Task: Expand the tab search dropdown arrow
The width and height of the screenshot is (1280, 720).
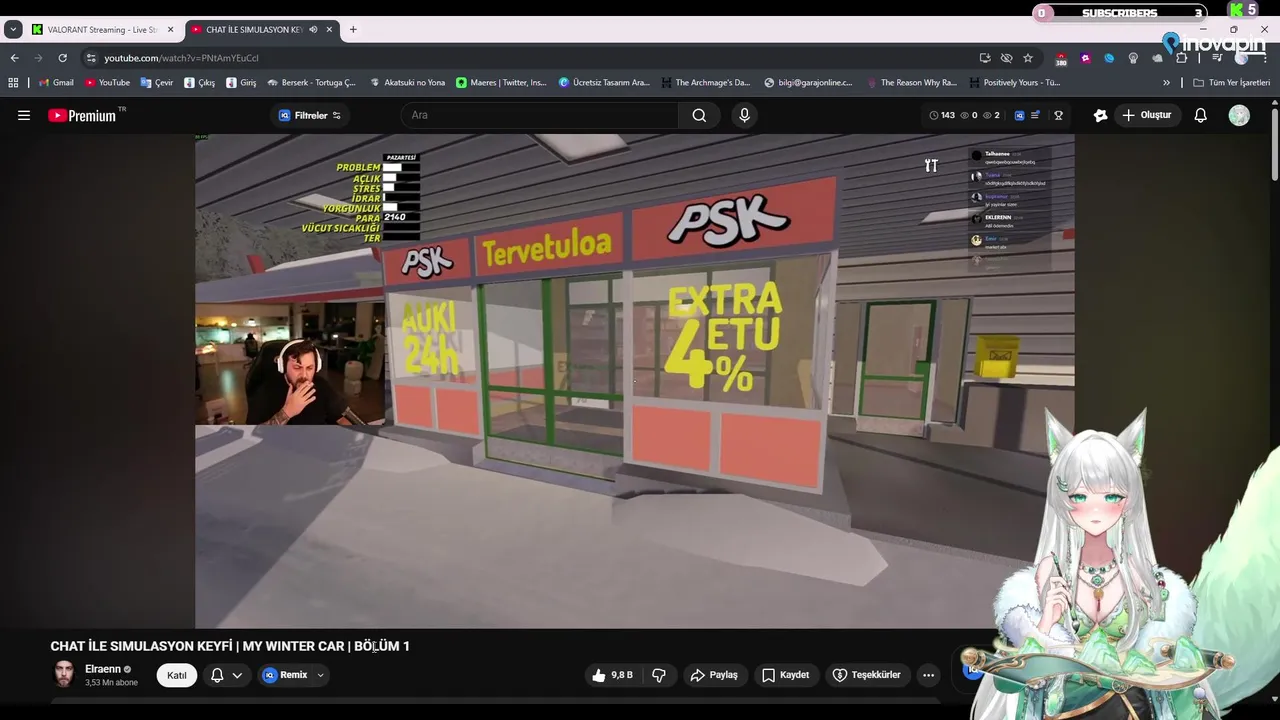Action: pyautogui.click(x=13, y=30)
